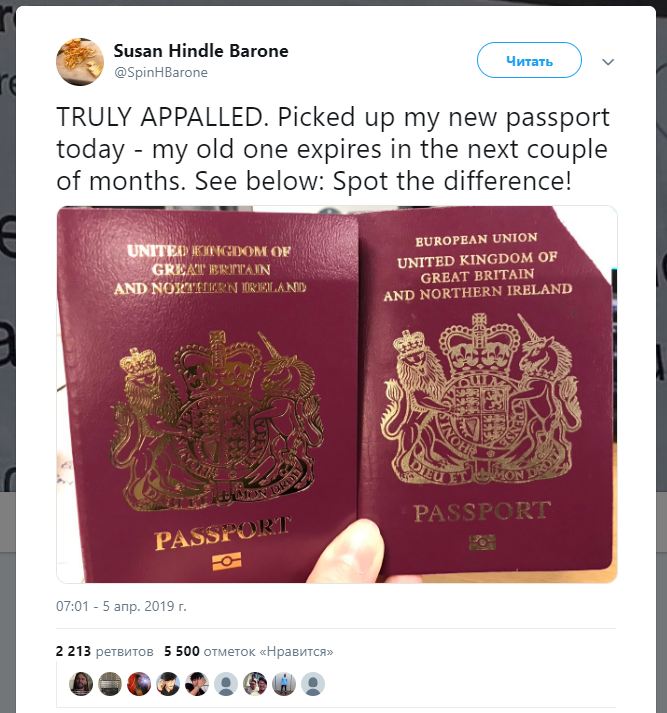Image resolution: width=667 pixels, height=713 pixels.
Task: Open fourth liker avatar in the row
Action: (168, 684)
